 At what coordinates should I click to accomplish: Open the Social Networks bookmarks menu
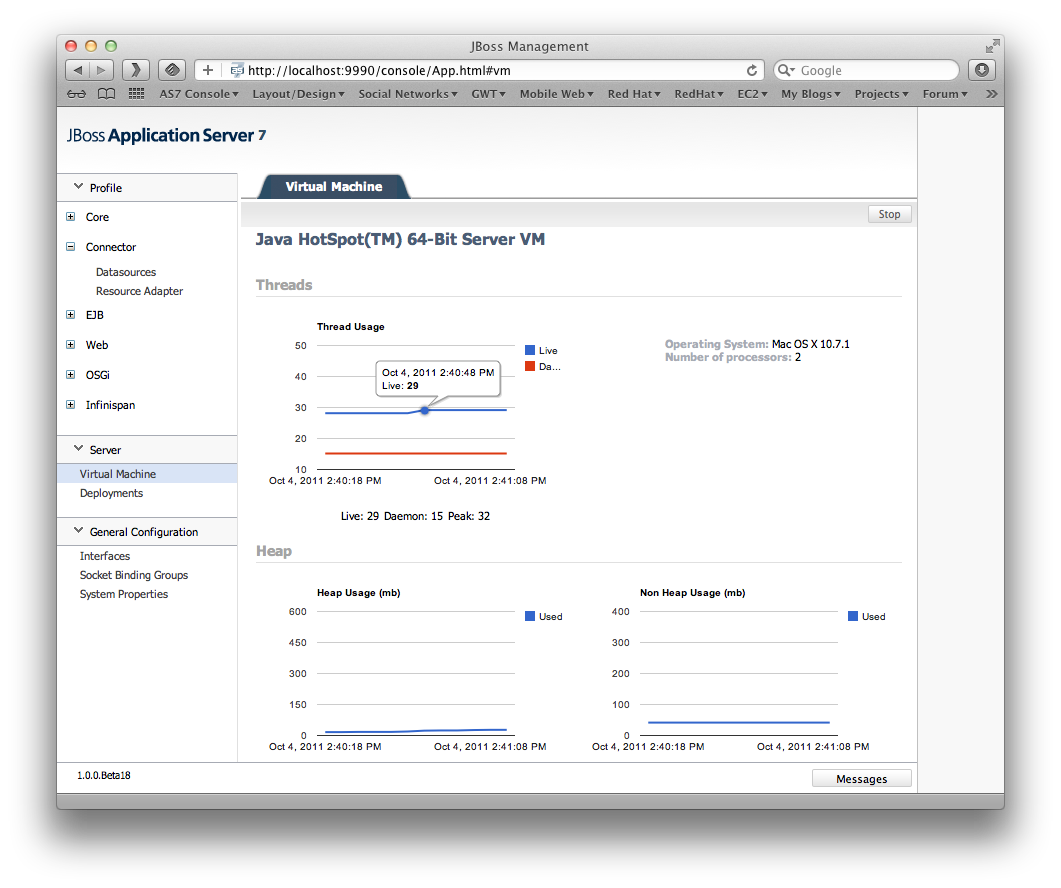pos(408,94)
